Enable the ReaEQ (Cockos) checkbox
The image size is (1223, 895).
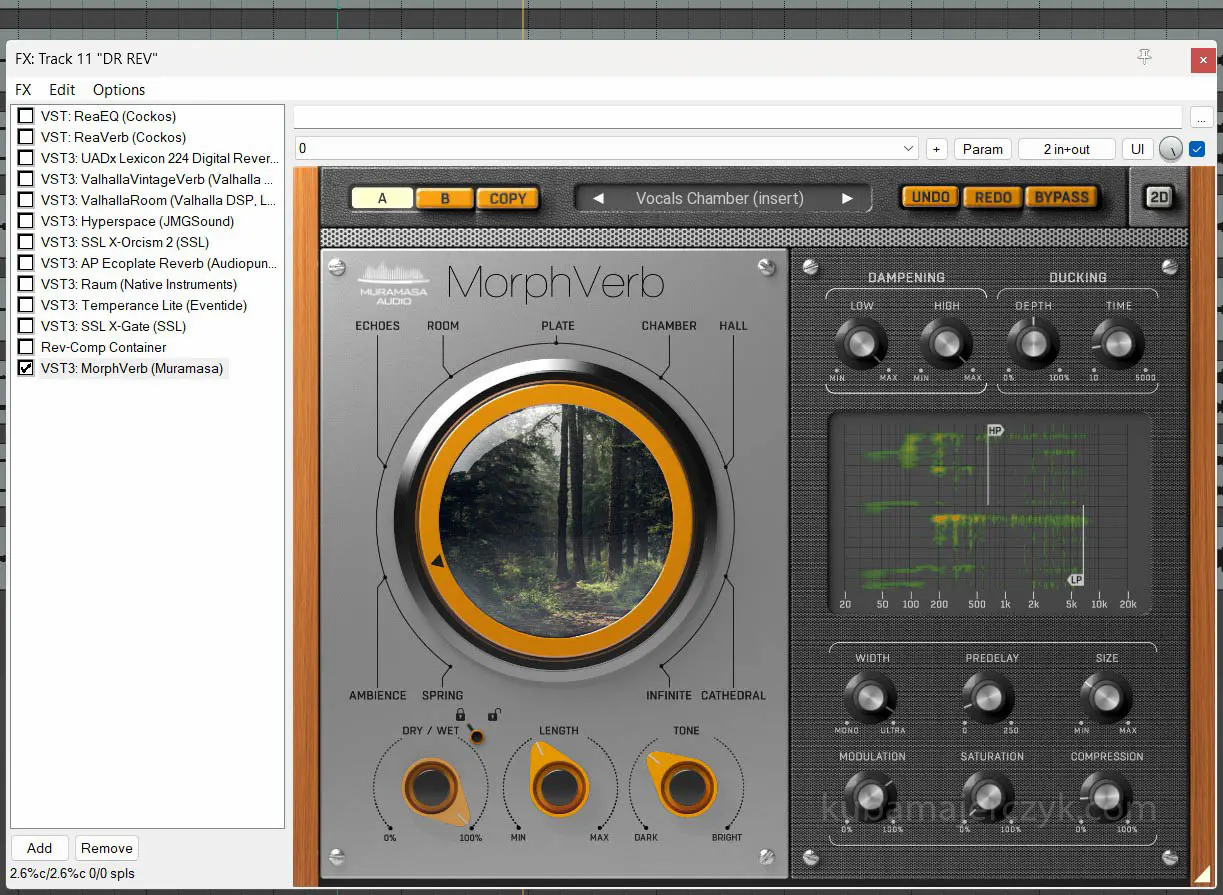pos(25,116)
